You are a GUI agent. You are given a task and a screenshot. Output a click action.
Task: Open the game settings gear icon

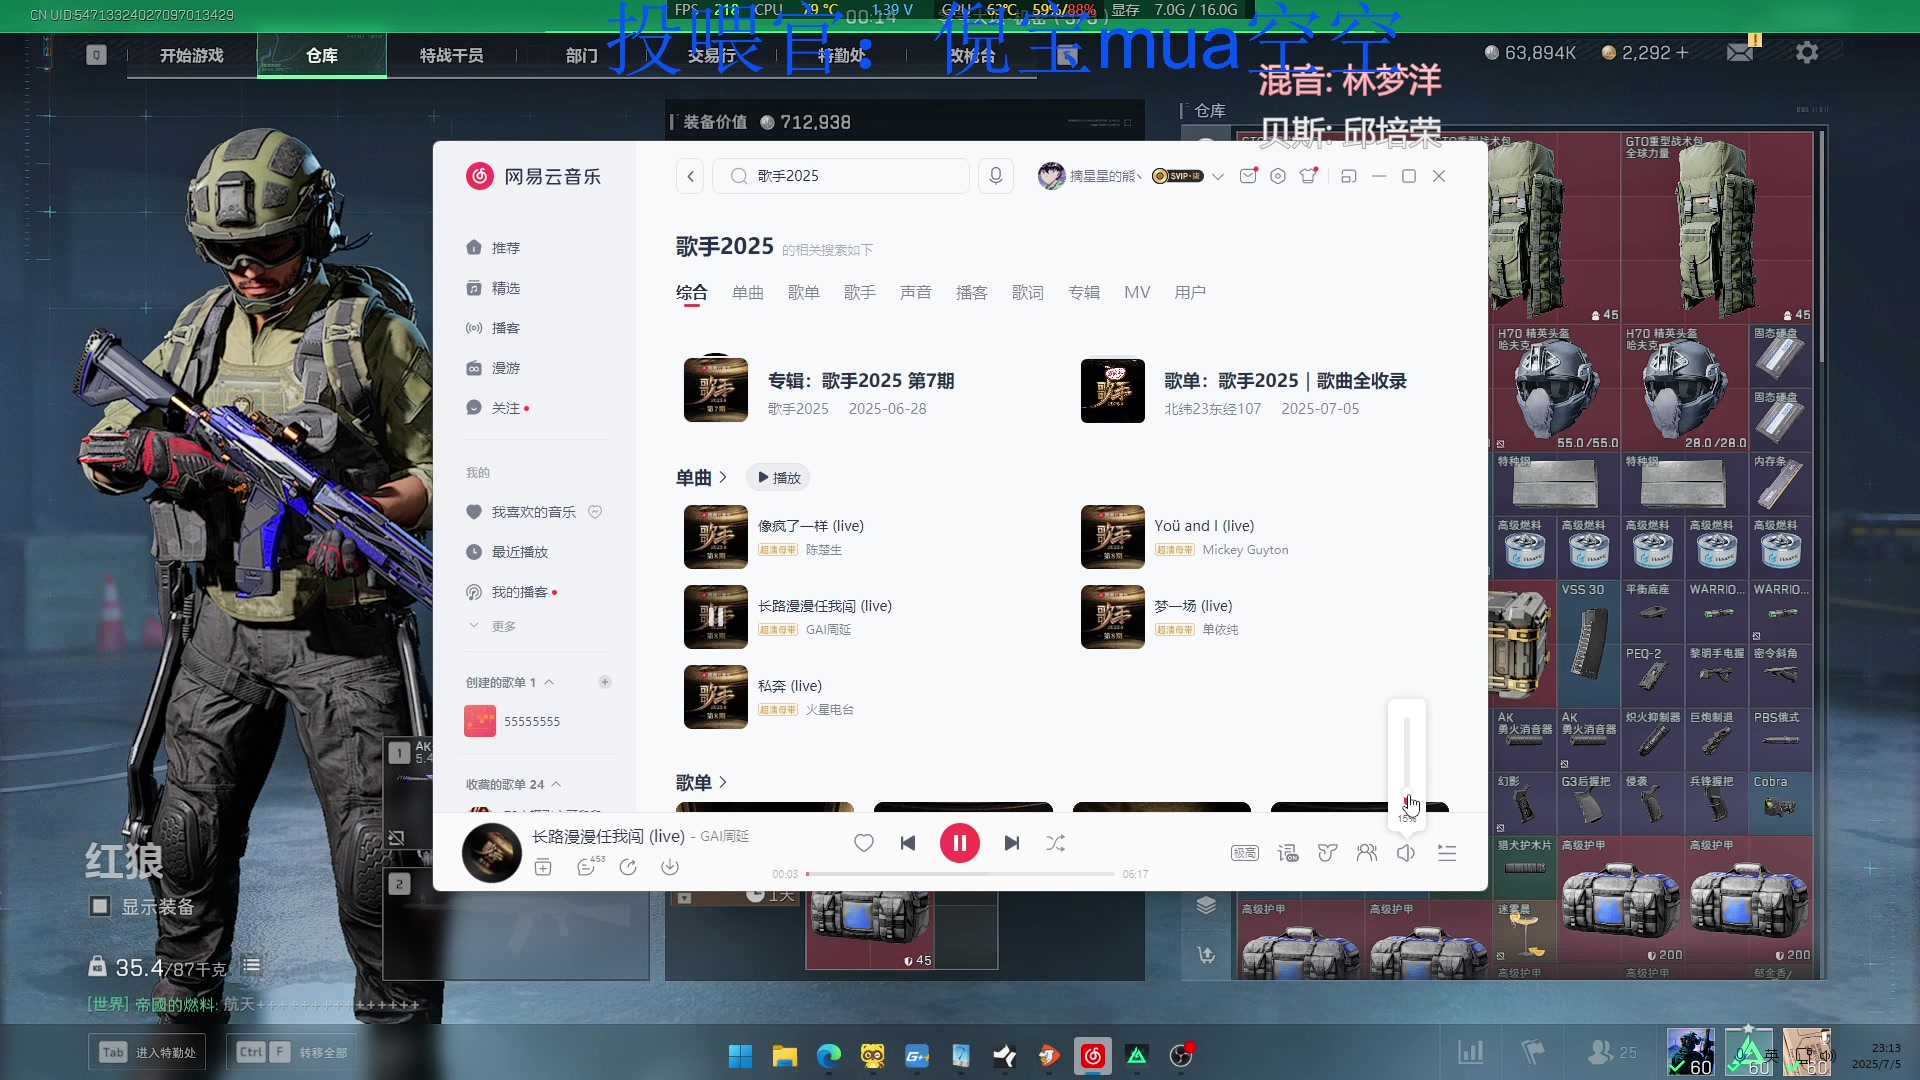click(x=1806, y=52)
